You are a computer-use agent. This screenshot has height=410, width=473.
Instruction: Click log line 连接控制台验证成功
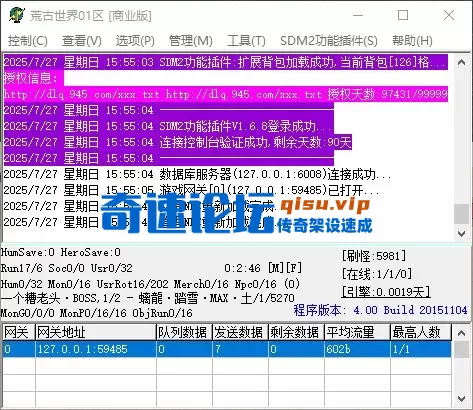[178, 142]
